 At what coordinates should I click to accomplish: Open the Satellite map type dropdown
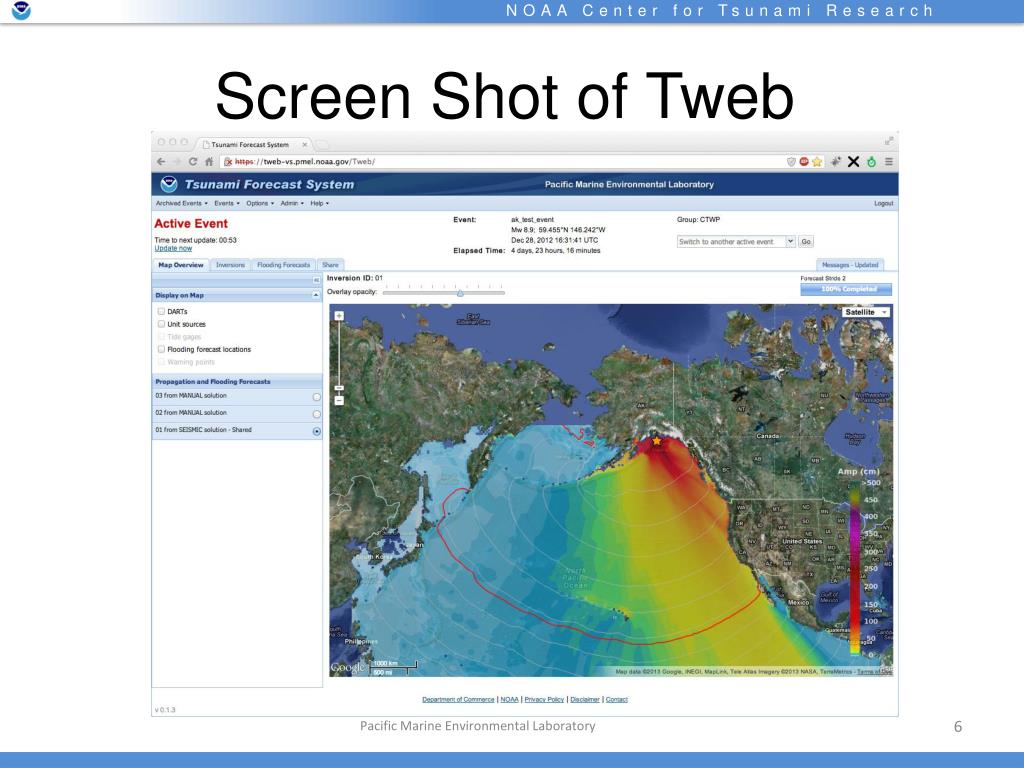tap(866, 312)
